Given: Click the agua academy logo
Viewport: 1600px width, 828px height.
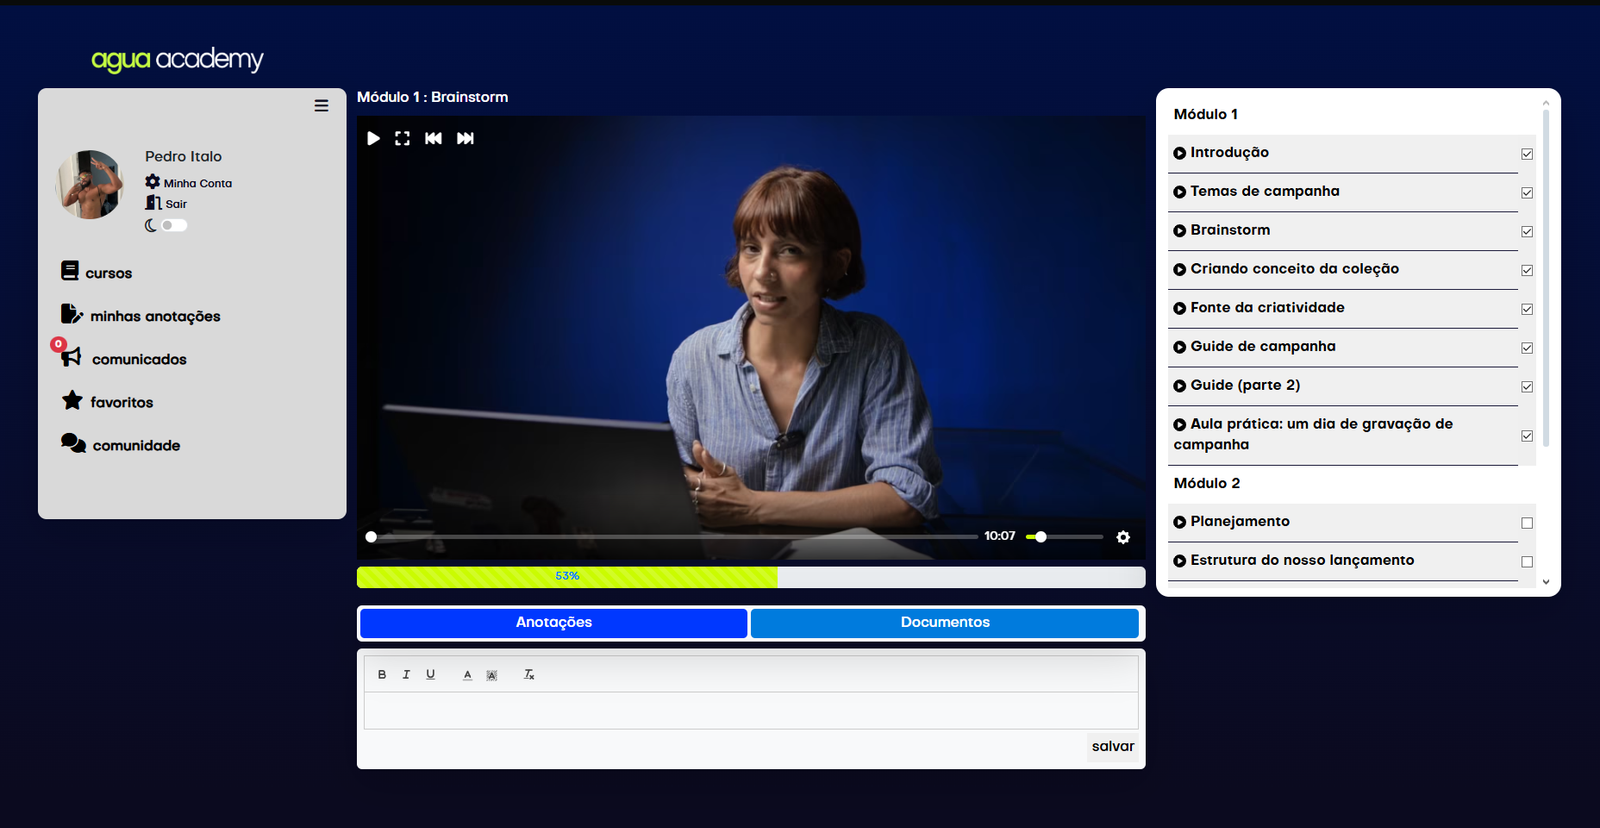Looking at the screenshot, I should [x=177, y=60].
